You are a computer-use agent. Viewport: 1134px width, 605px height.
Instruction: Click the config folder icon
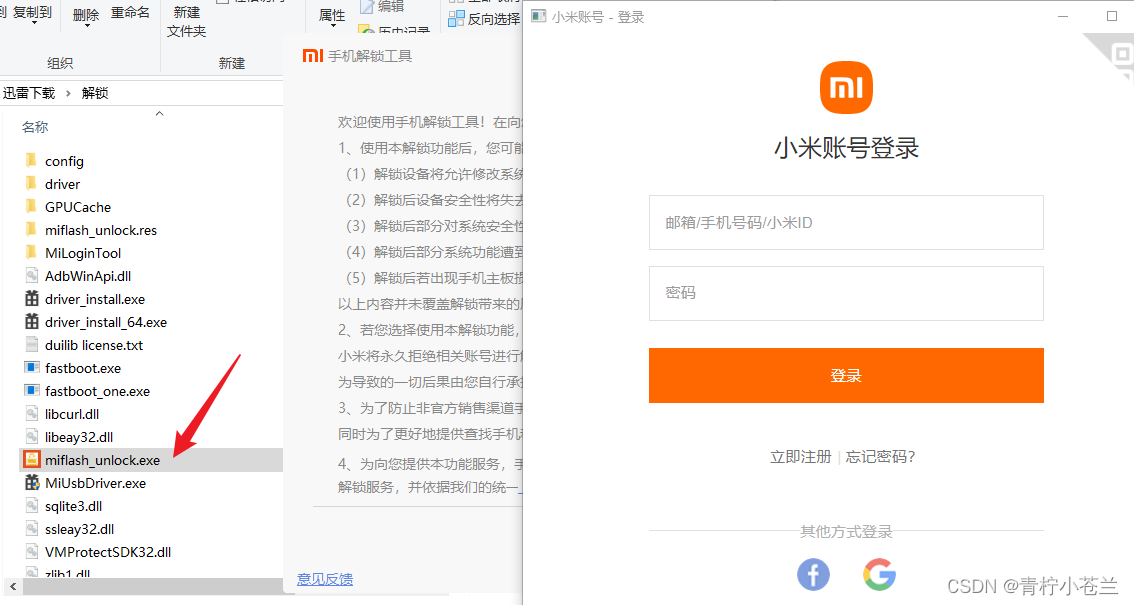pyautogui.click(x=31, y=160)
